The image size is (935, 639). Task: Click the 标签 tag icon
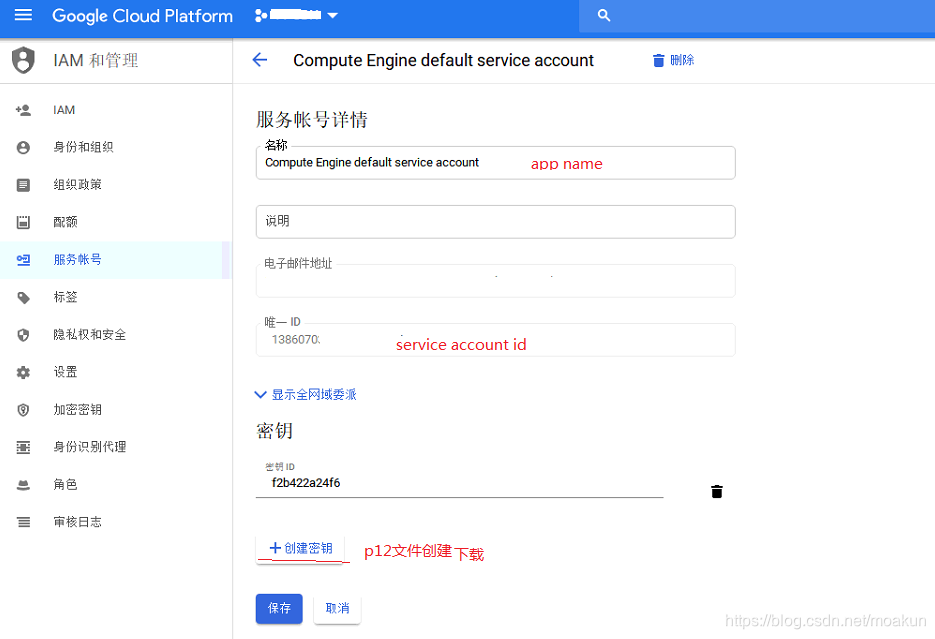click(23, 297)
